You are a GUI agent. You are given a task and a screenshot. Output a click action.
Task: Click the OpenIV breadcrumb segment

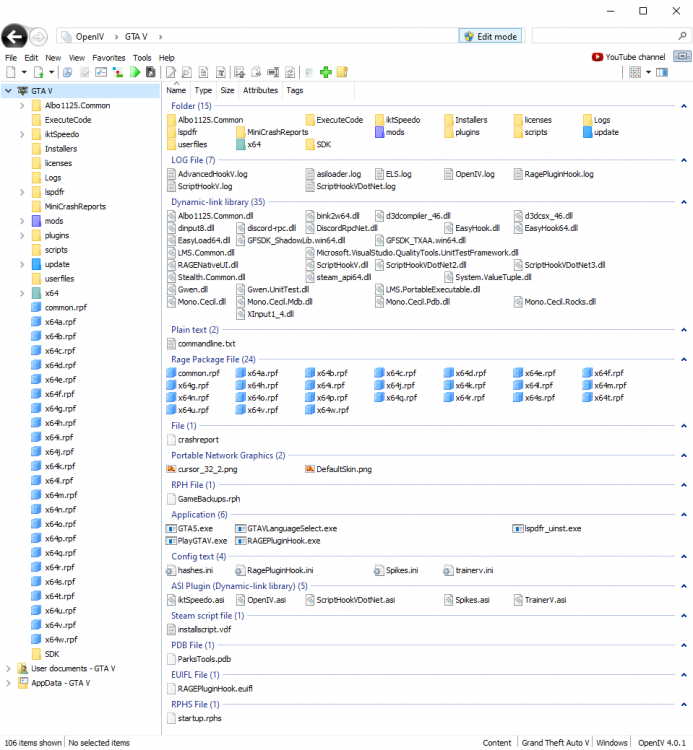89,36
